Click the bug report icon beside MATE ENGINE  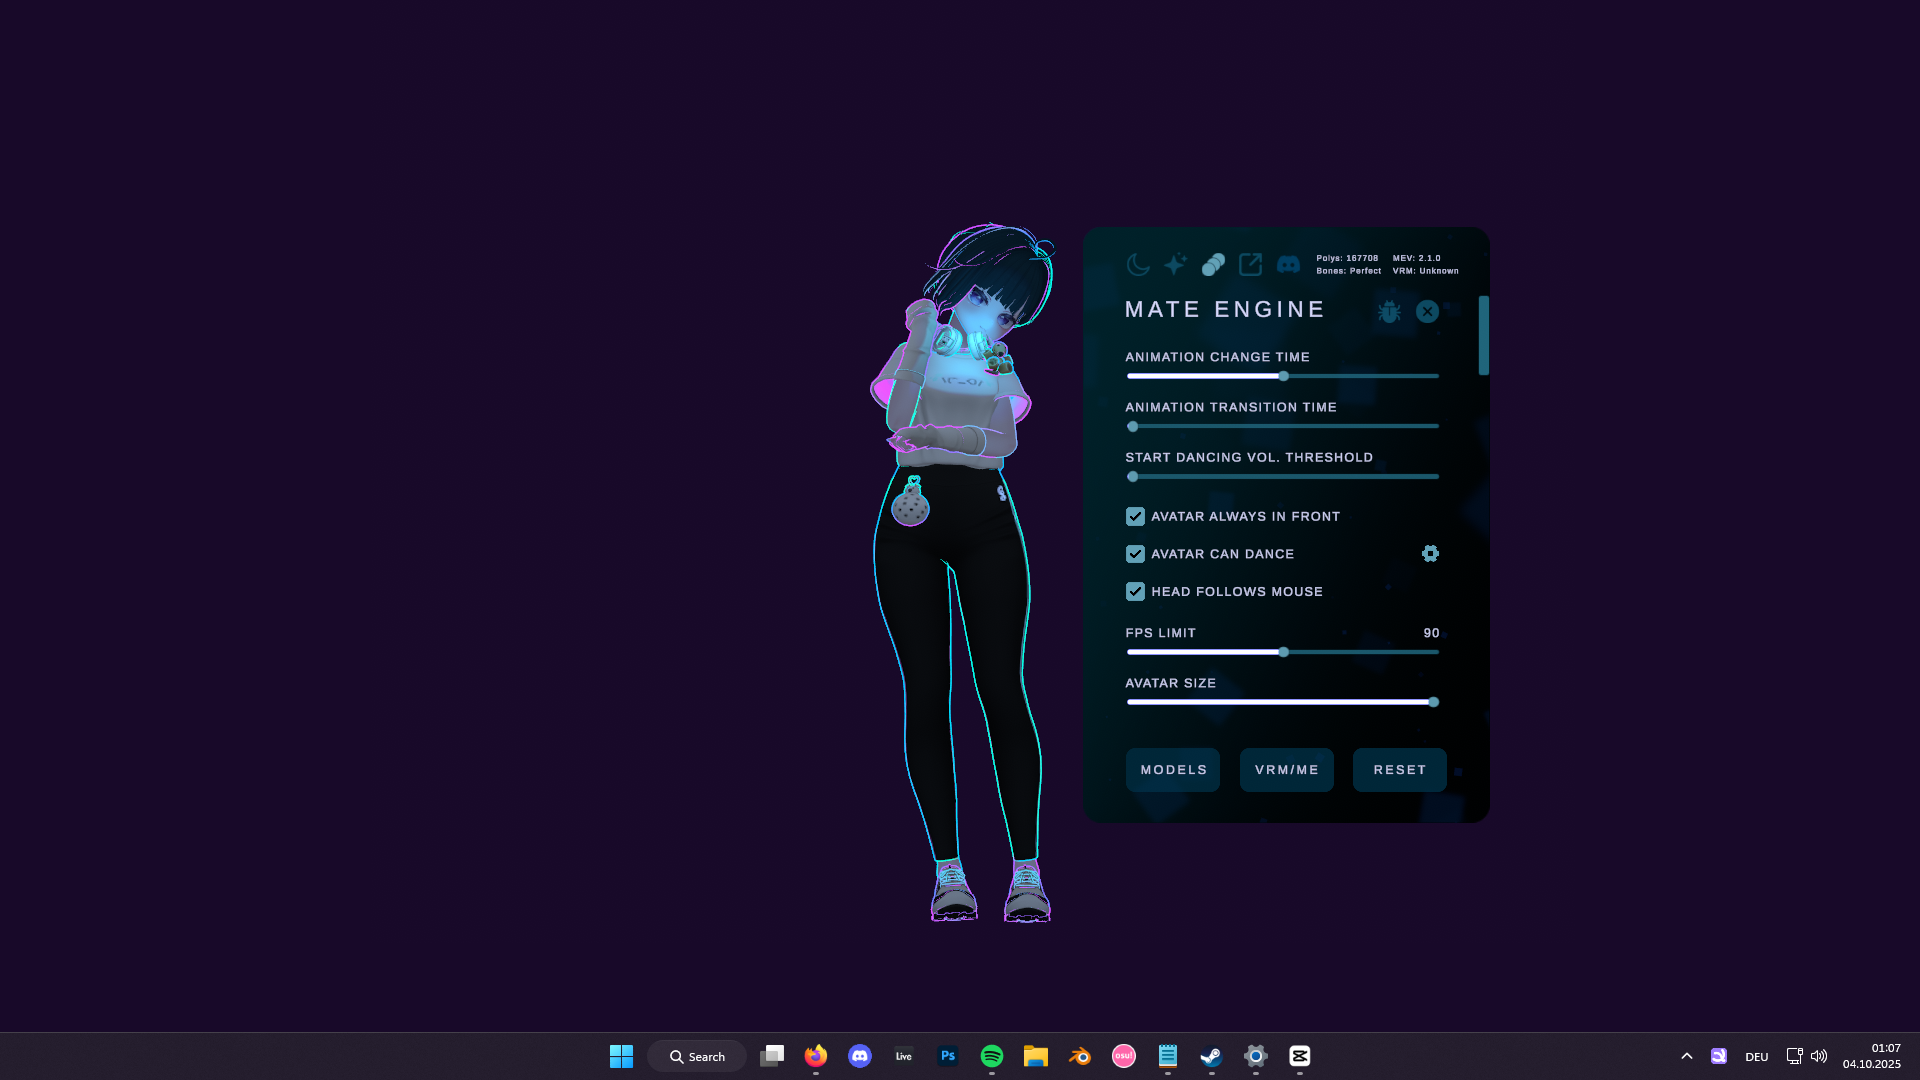1389,311
